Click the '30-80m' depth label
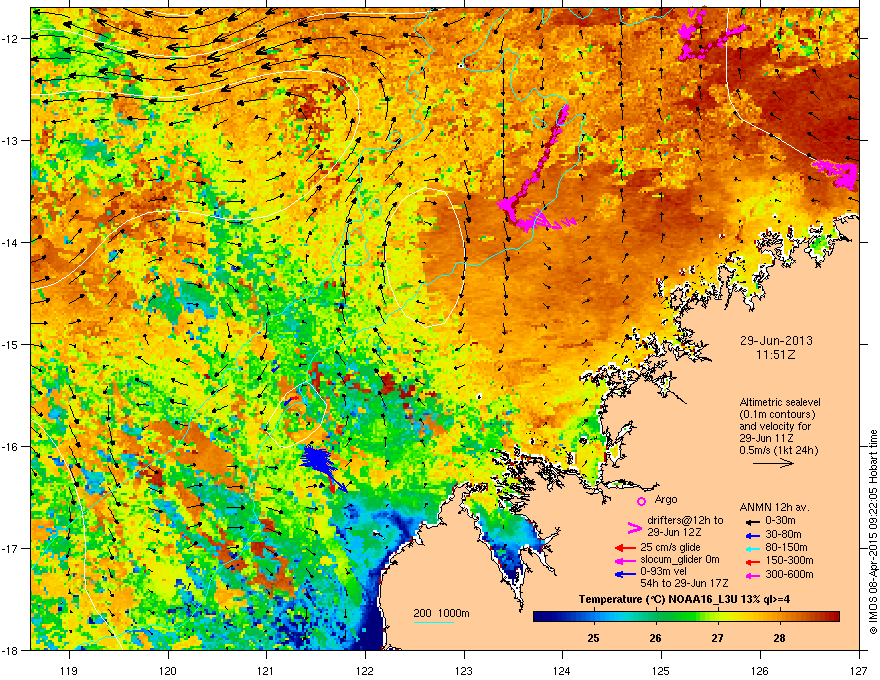This screenshot has width=880, height=680. pyautogui.click(x=783, y=535)
